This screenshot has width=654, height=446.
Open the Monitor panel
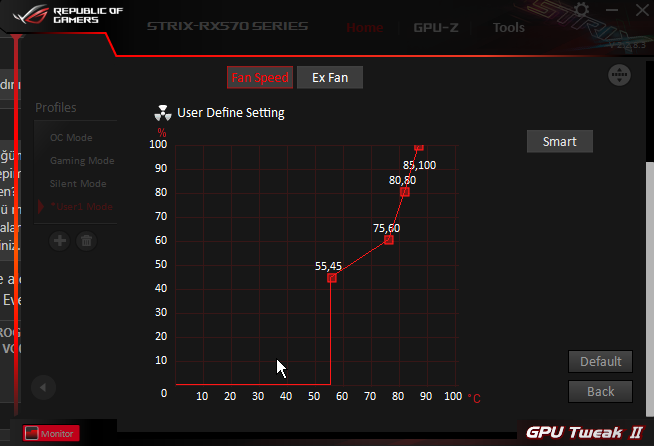(51, 433)
